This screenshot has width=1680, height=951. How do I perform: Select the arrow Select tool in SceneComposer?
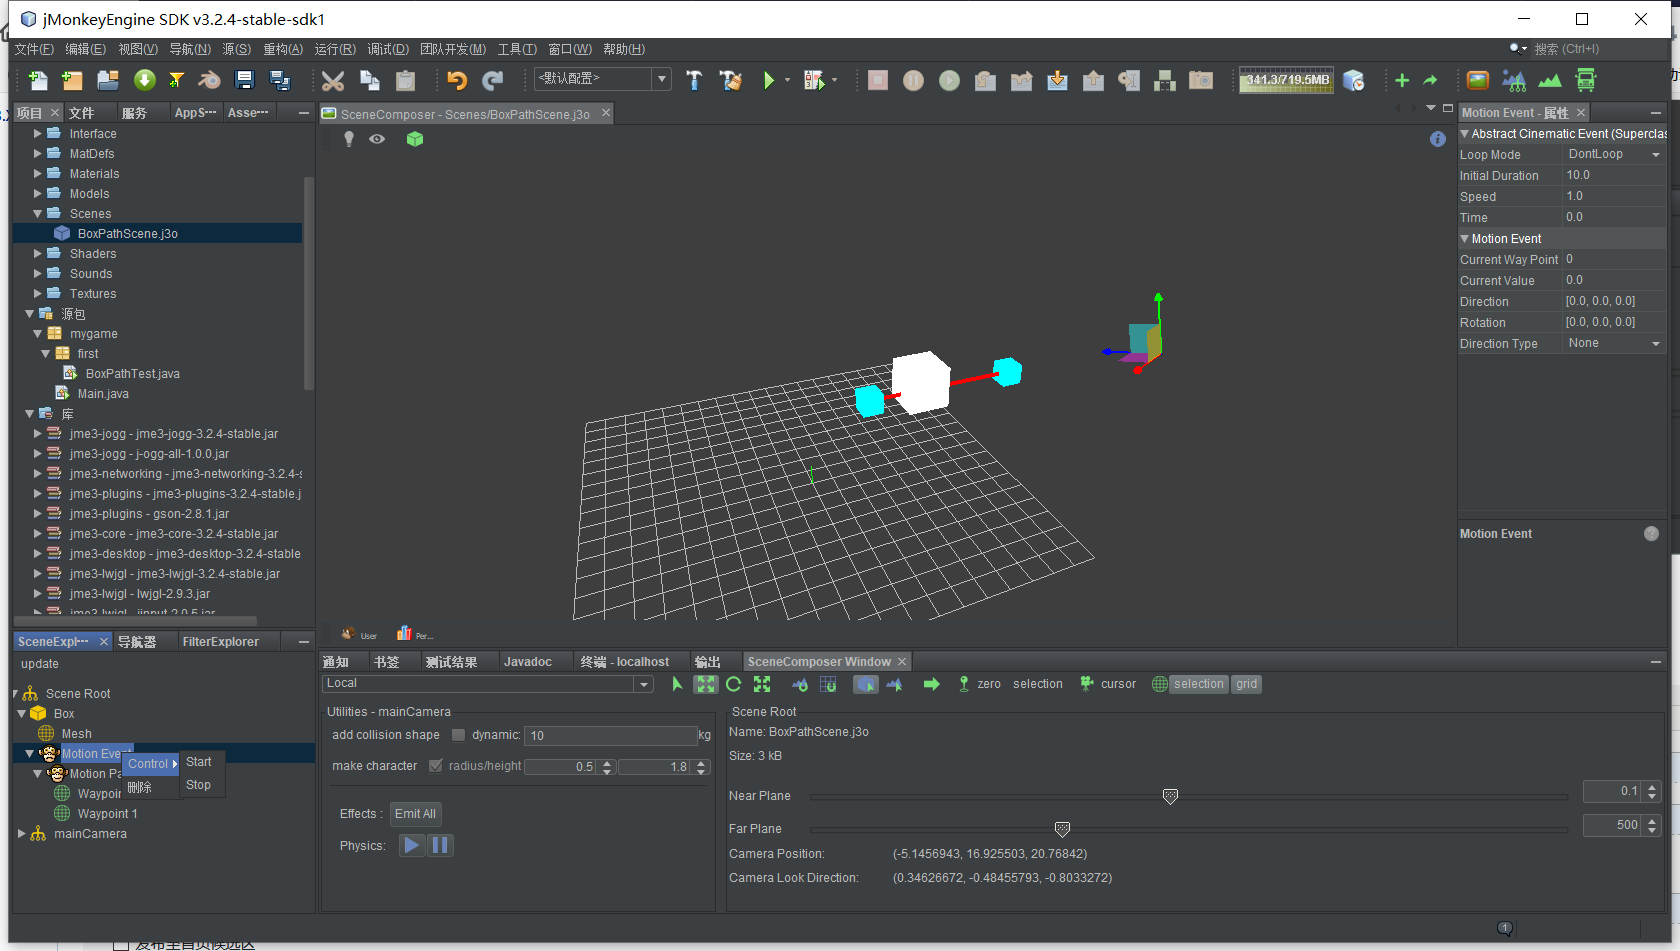(x=677, y=684)
